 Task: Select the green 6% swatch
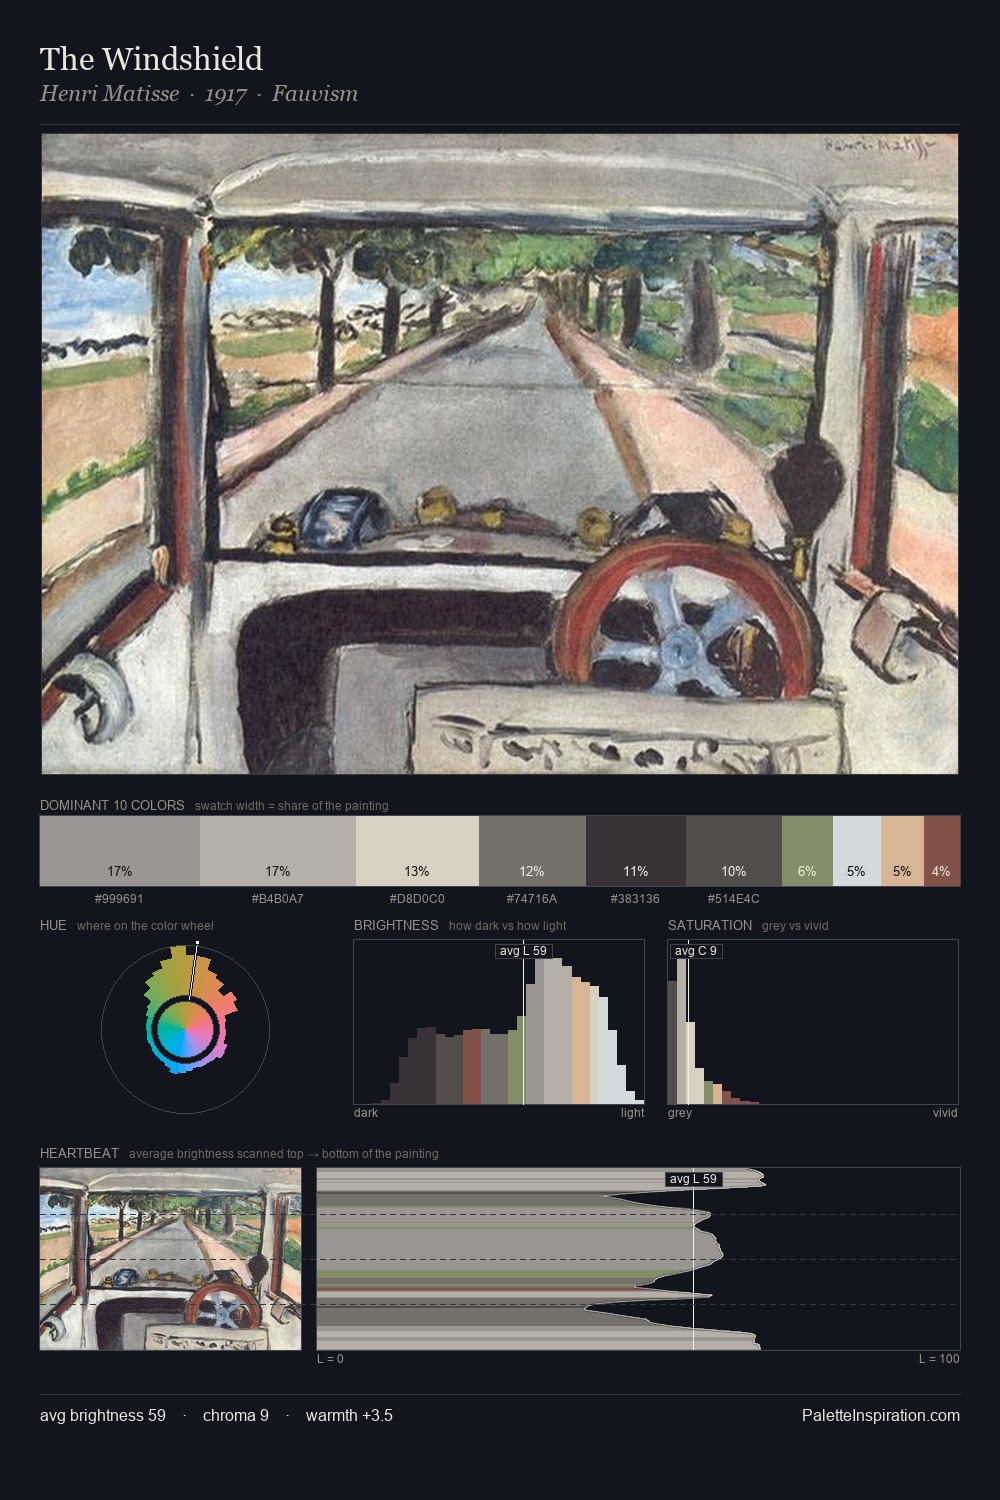807,851
